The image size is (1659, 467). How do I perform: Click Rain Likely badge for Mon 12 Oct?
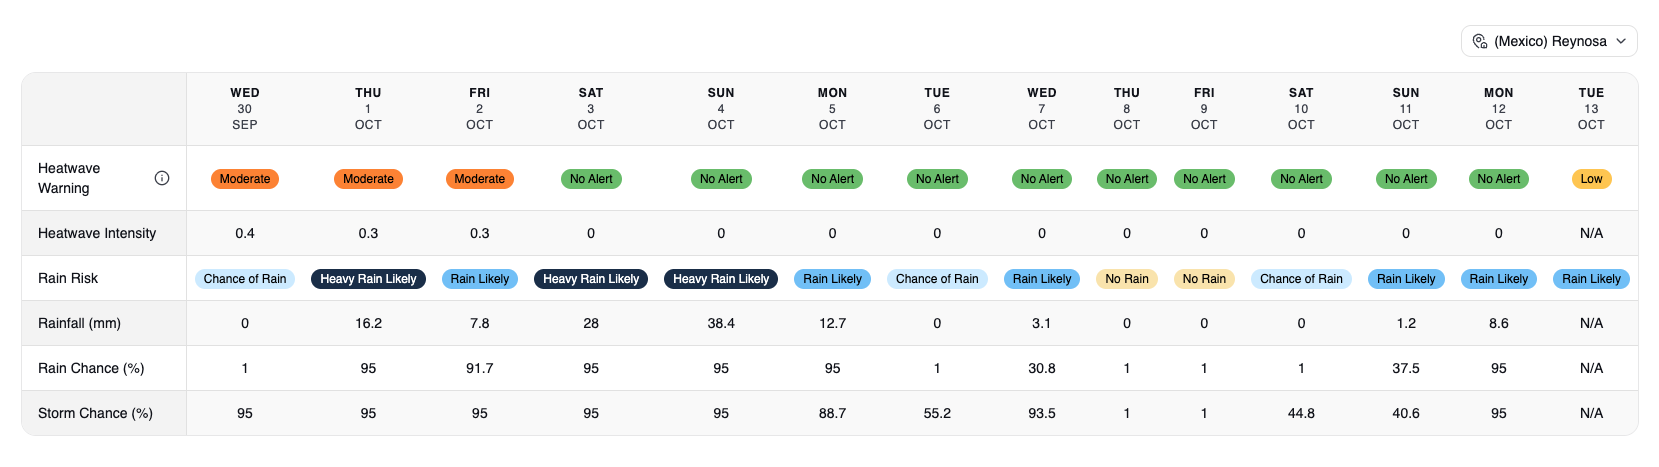click(1498, 279)
